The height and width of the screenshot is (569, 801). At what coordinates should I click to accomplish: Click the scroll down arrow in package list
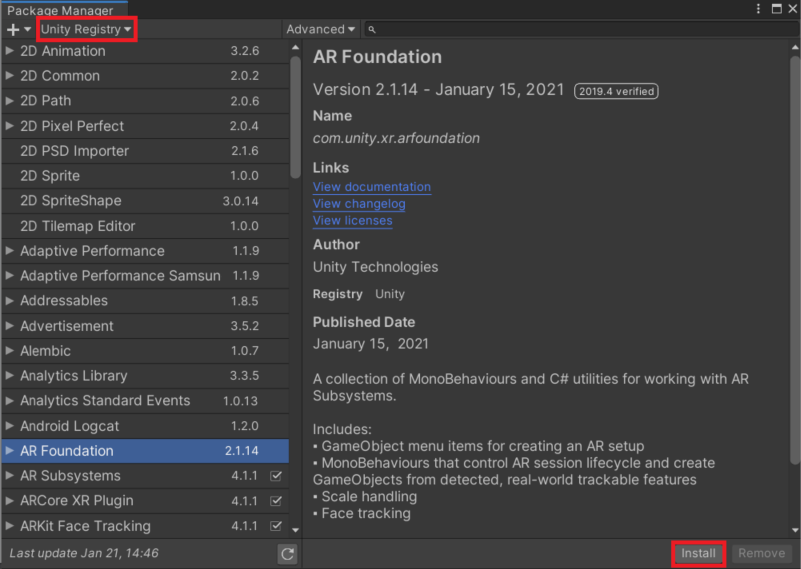(x=295, y=529)
